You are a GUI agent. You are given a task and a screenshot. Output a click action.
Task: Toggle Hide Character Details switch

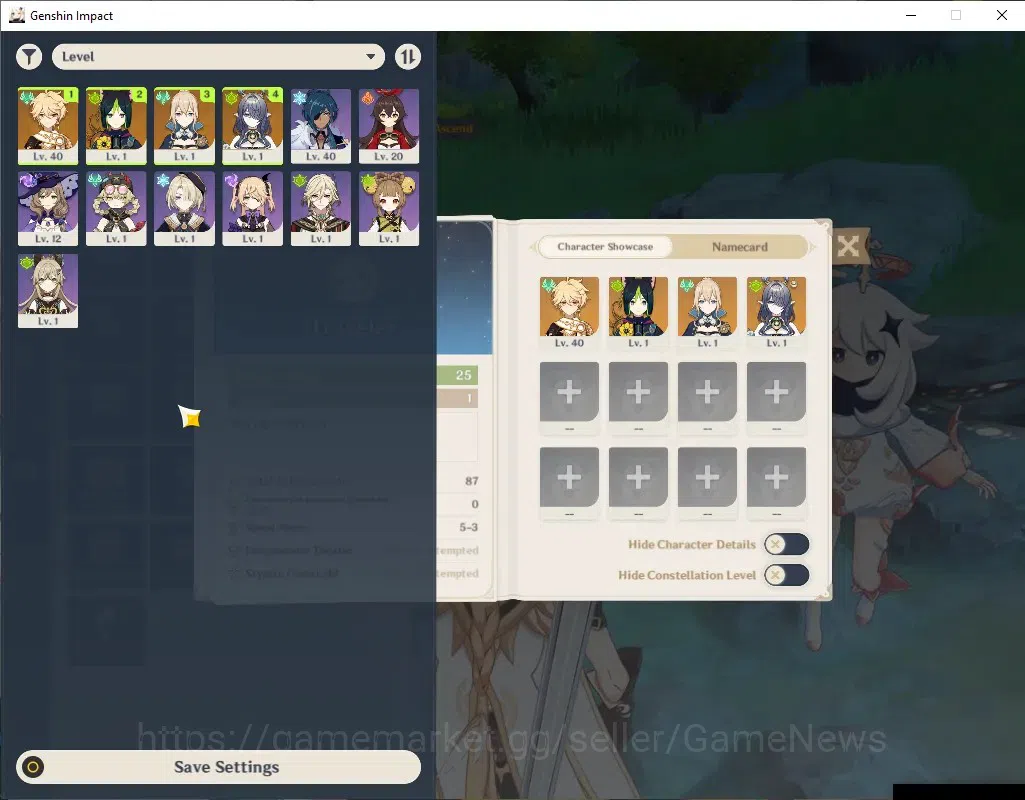point(786,544)
